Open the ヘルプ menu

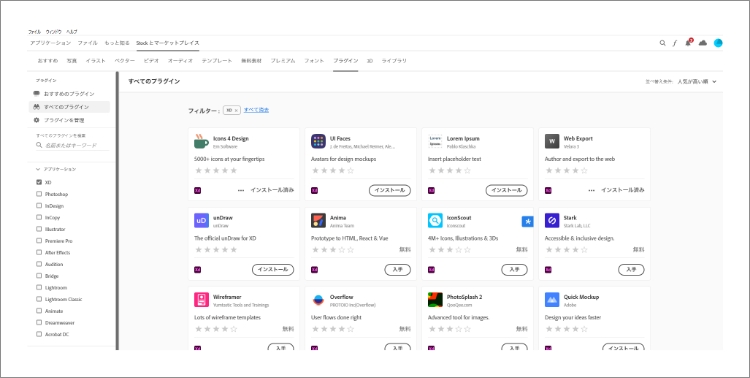tap(72, 32)
